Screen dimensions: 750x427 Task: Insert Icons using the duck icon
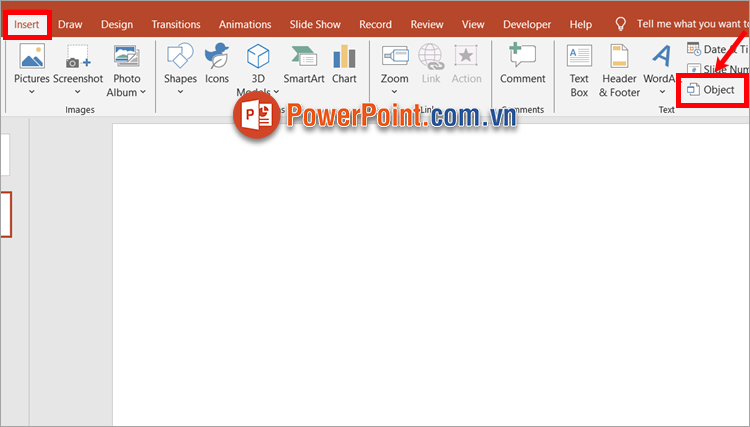tap(217, 56)
